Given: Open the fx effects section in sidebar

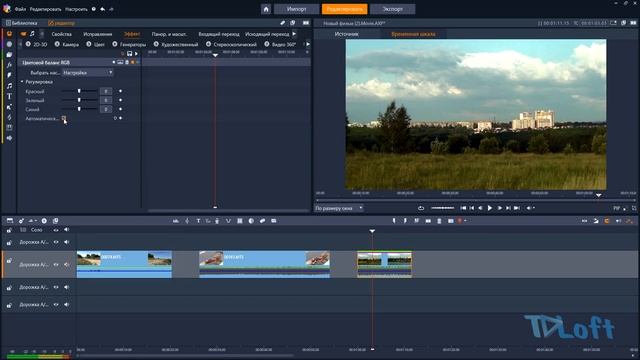Looking at the screenshot, I should (x=9, y=65).
